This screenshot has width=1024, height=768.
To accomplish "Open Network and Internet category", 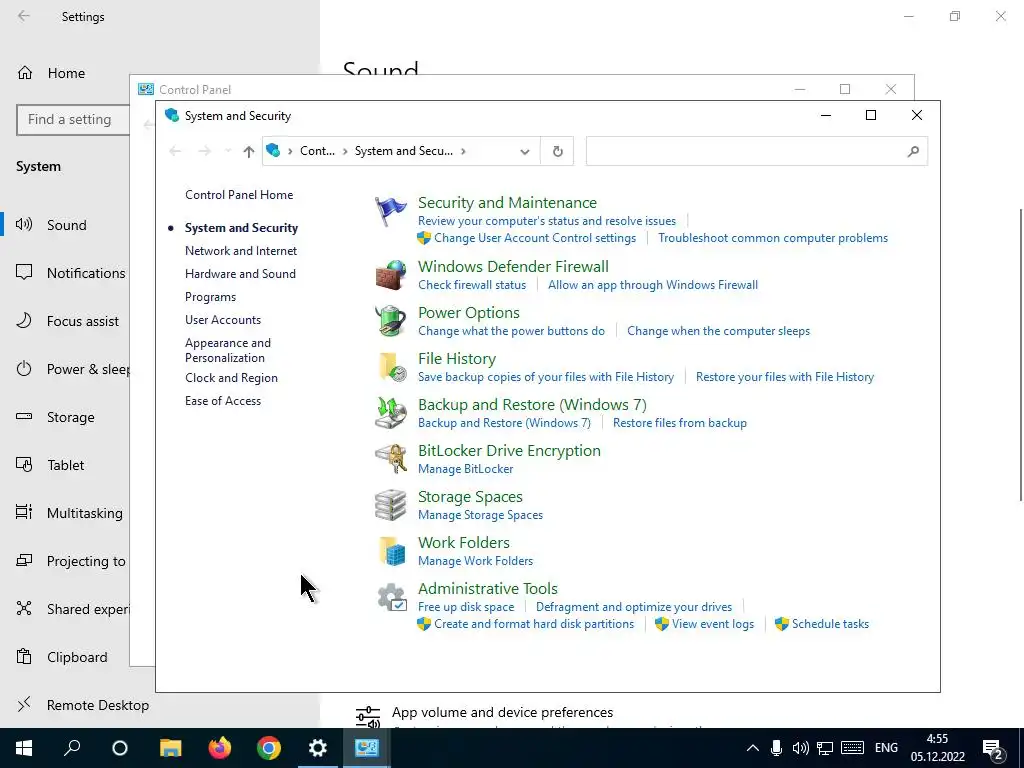I will (240, 251).
